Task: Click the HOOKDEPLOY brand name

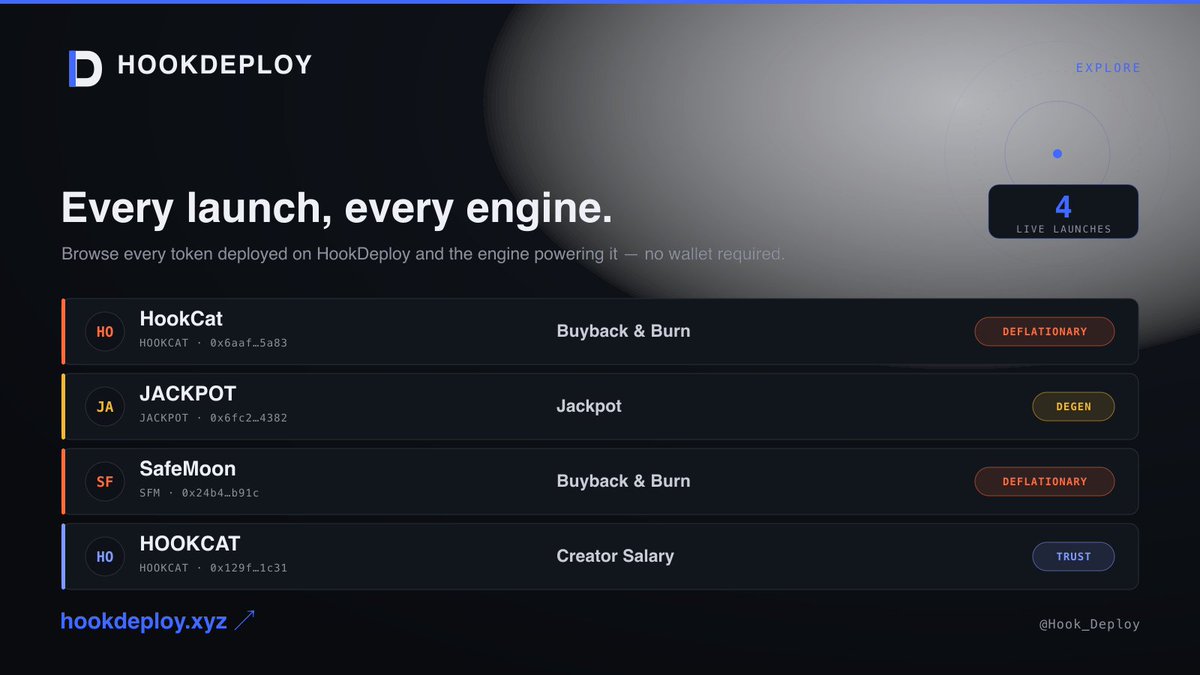Action: click(x=215, y=65)
